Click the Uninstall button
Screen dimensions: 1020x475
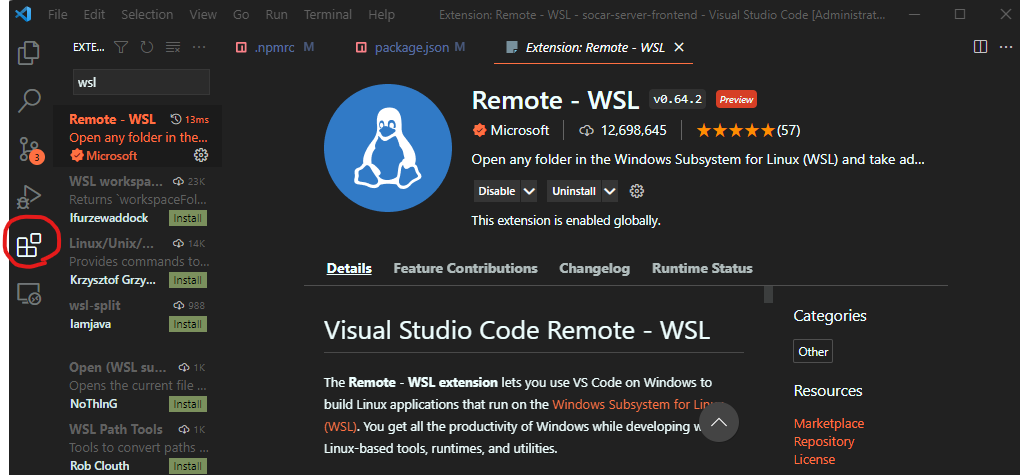[x=574, y=191]
